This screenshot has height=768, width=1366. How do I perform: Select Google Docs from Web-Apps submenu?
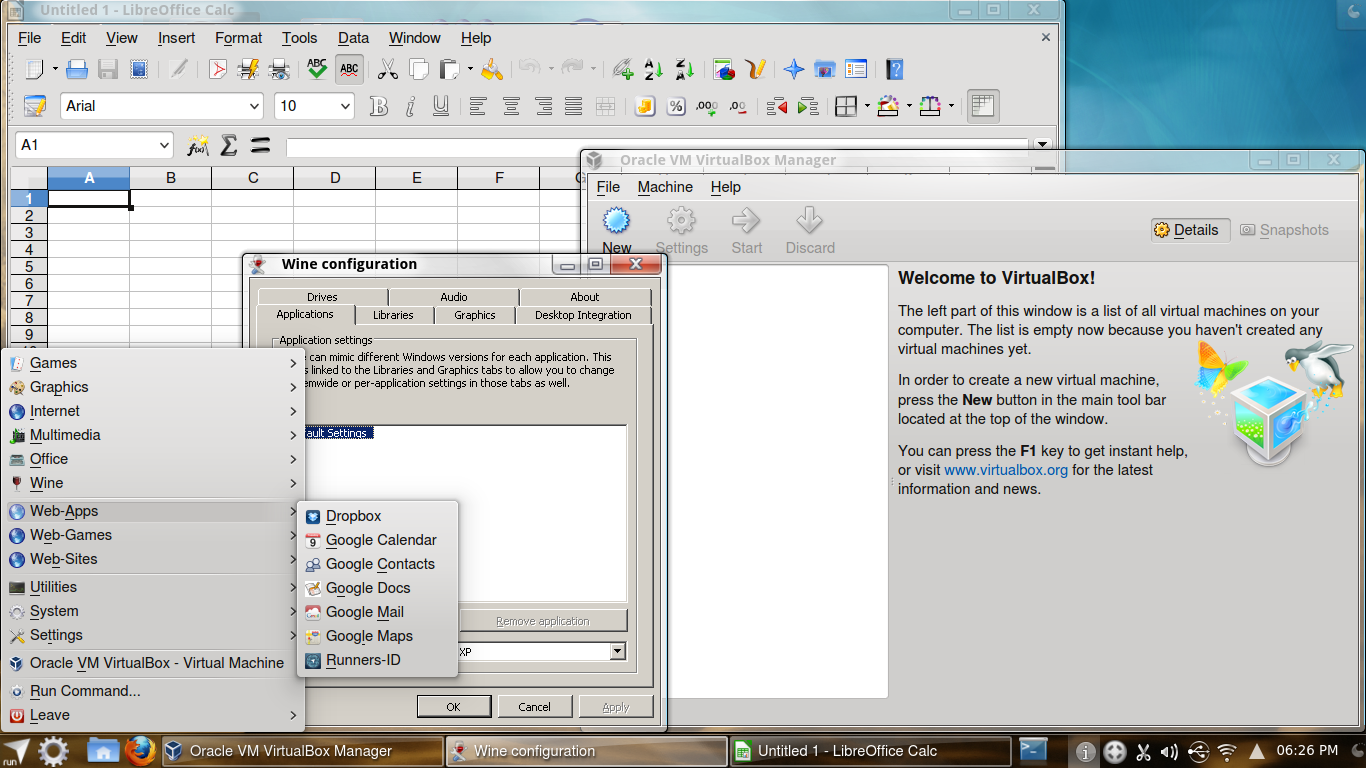378,588
